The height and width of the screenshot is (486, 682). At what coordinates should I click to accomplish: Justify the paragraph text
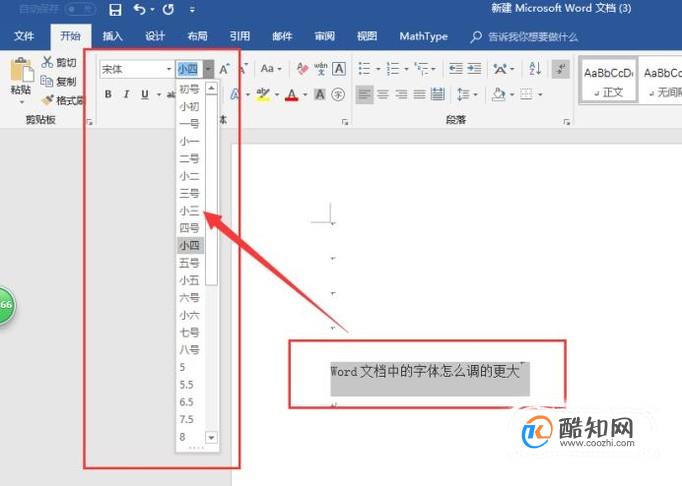[419, 94]
